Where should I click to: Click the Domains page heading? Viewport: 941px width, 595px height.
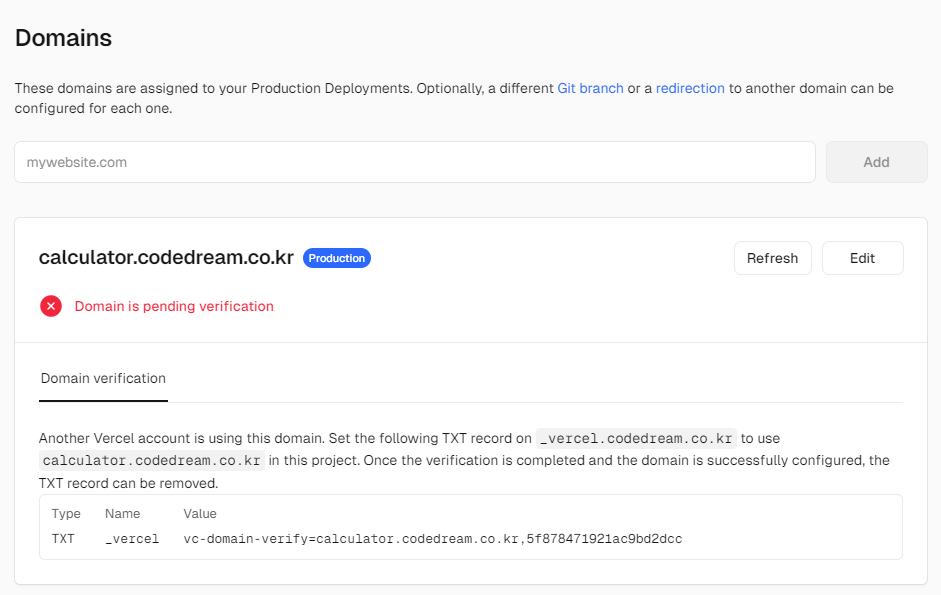click(64, 38)
